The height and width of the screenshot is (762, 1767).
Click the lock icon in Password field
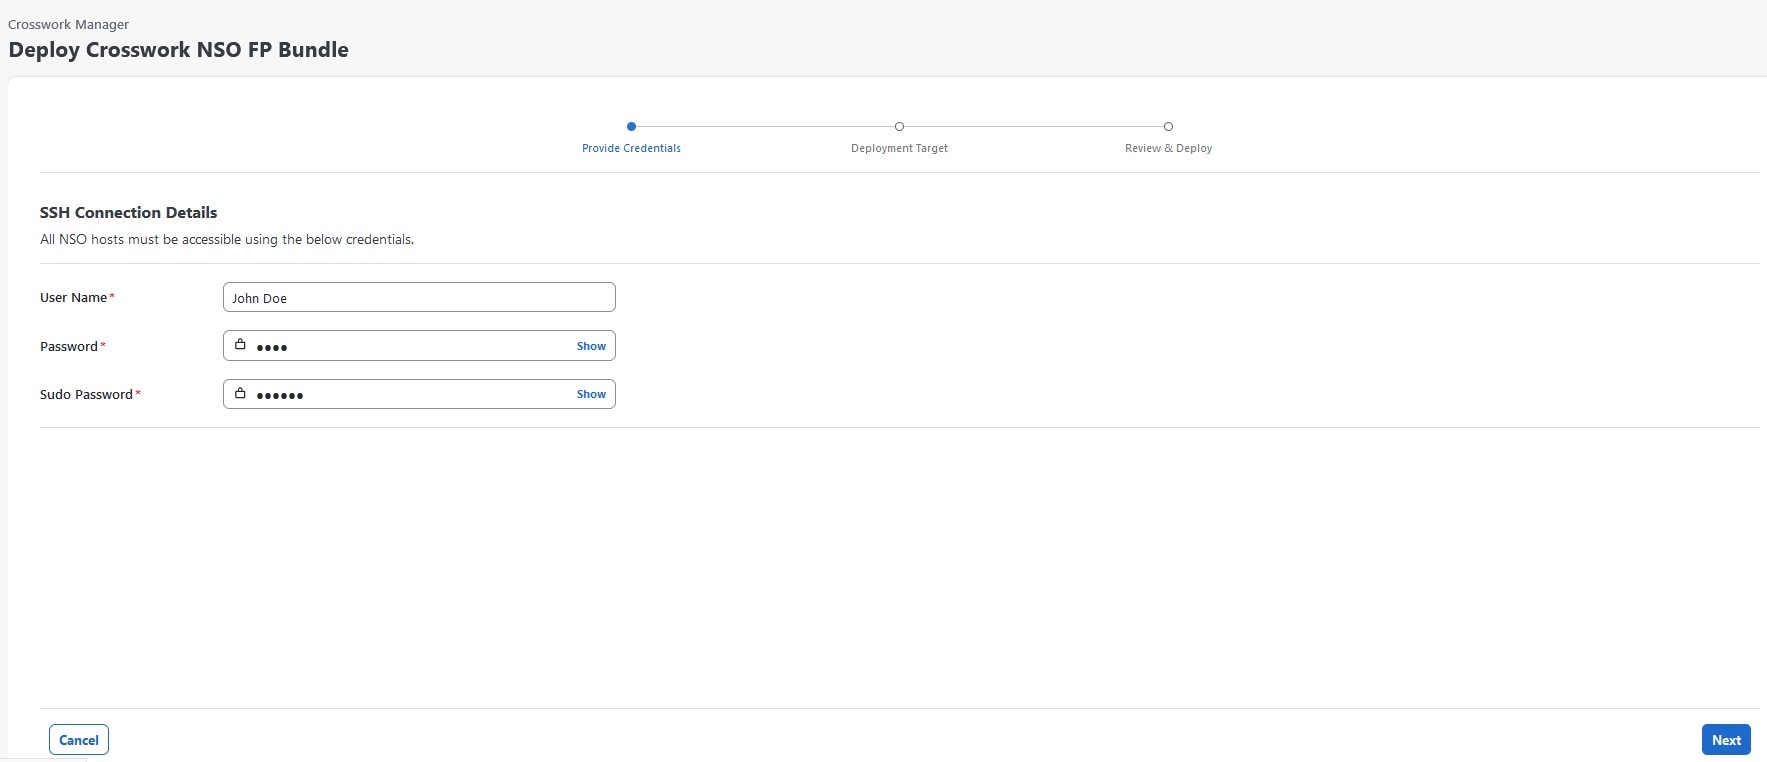pos(240,345)
